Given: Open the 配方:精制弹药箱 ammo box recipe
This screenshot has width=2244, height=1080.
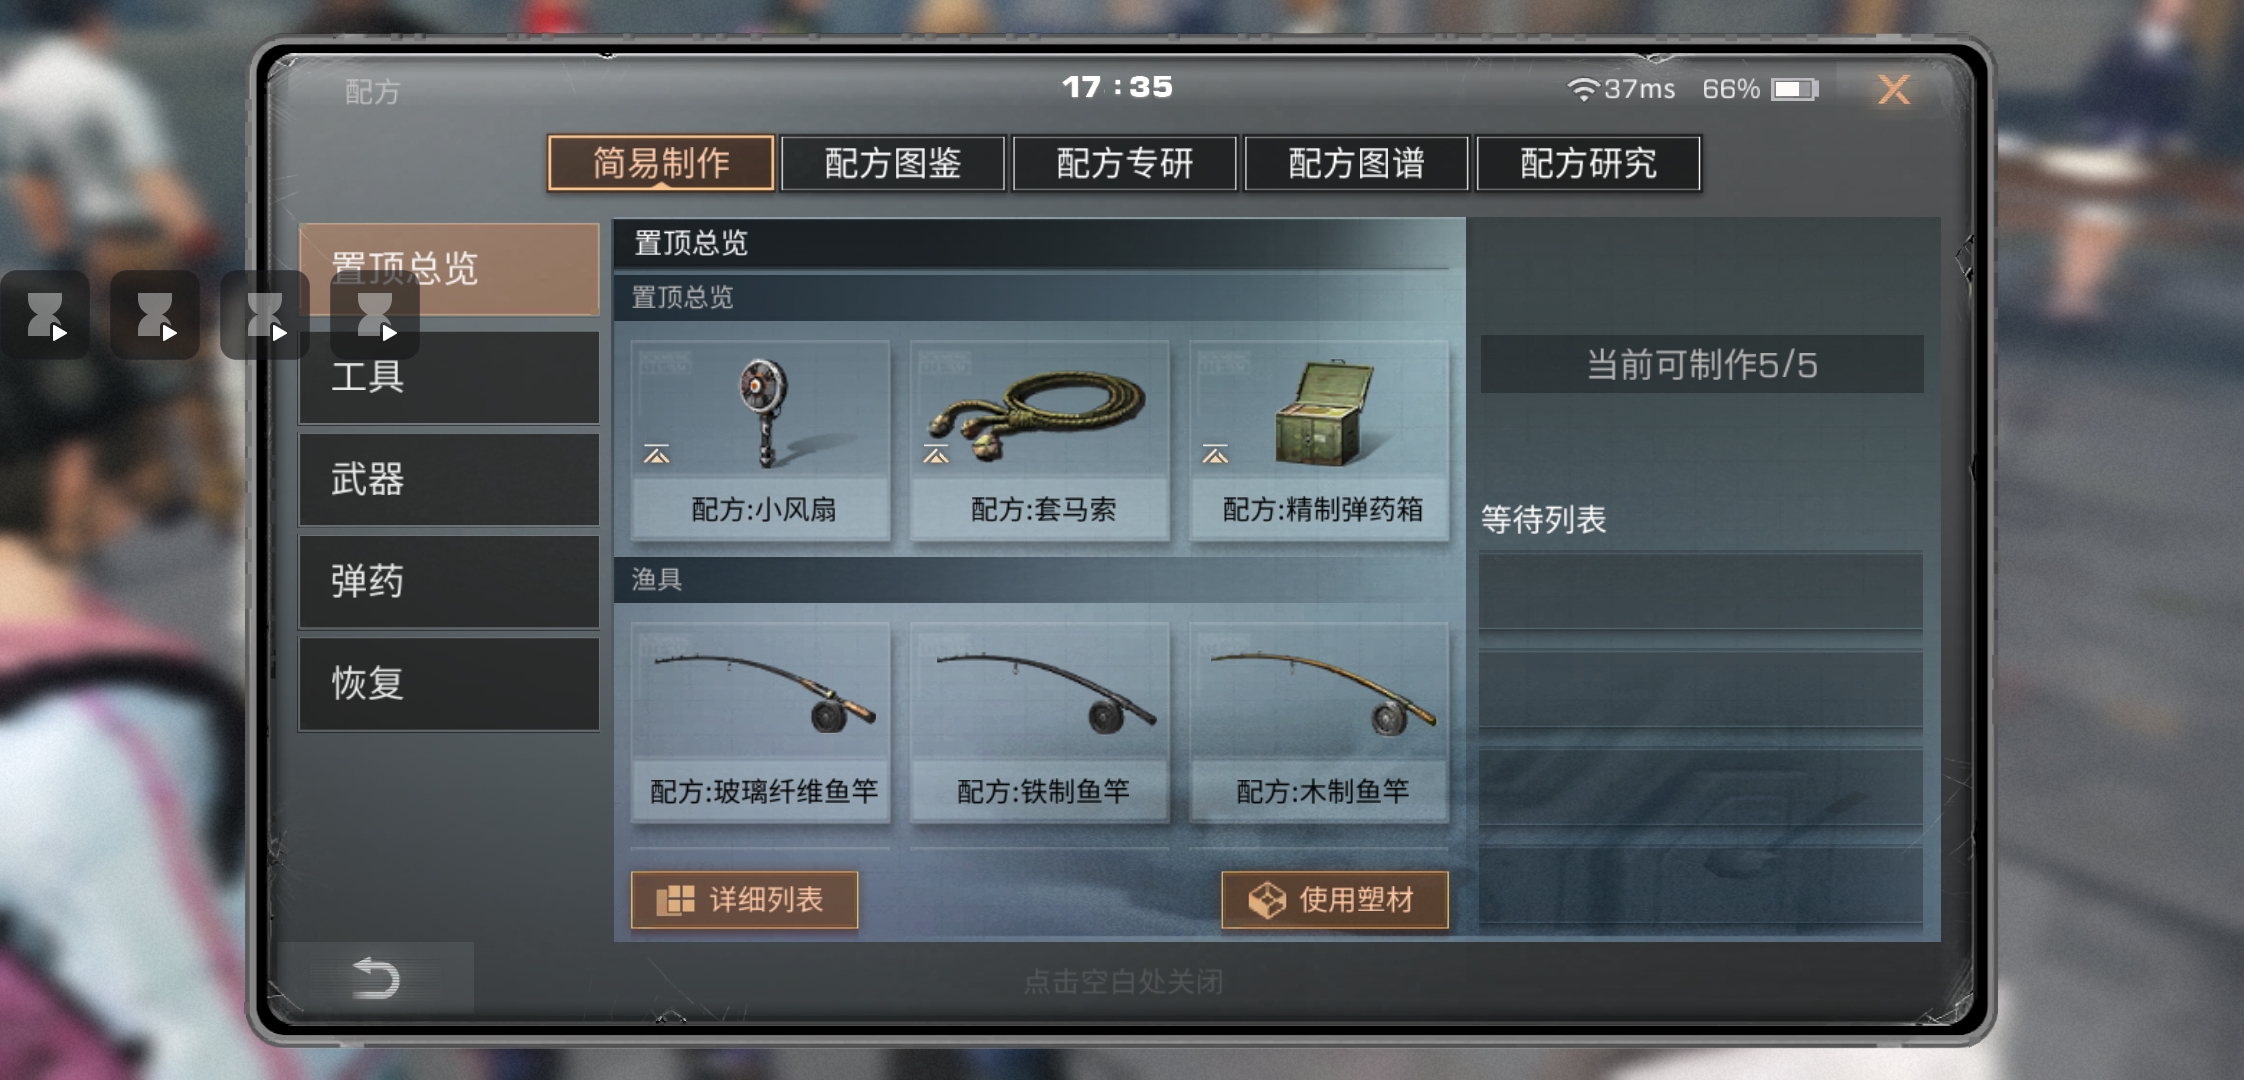Looking at the screenshot, I should 1319,440.
